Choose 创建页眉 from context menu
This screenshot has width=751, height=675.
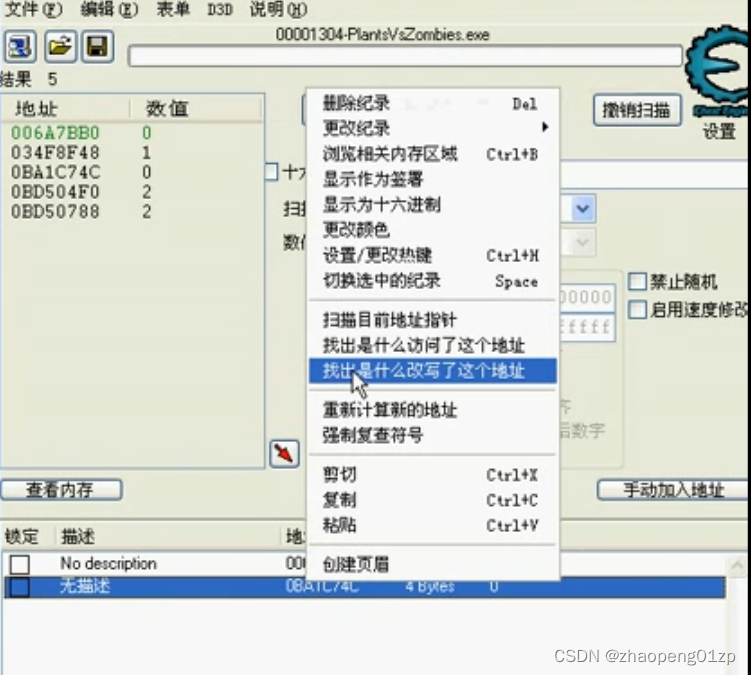[x=433, y=564]
